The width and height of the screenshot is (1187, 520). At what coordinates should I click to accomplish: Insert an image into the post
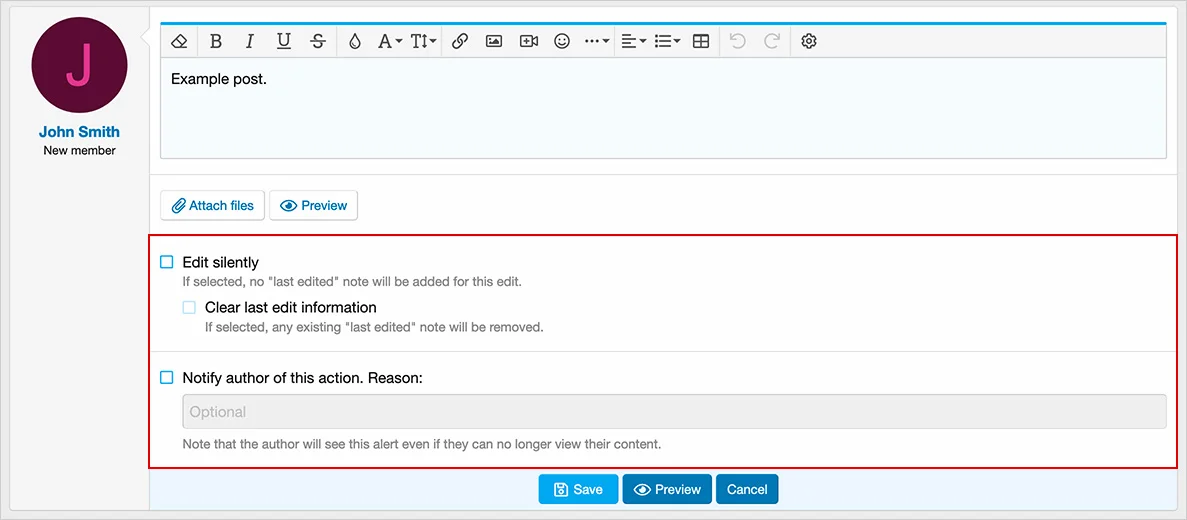(x=494, y=41)
